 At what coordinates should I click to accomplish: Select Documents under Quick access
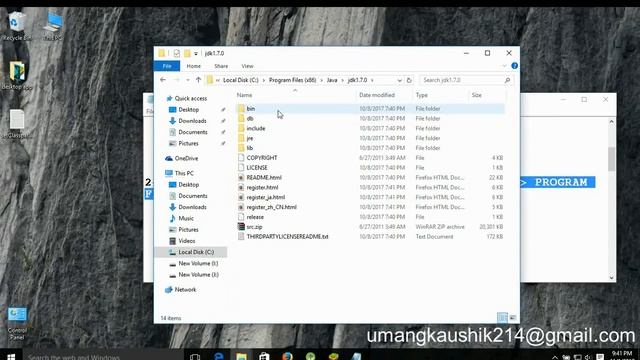pos(193,132)
